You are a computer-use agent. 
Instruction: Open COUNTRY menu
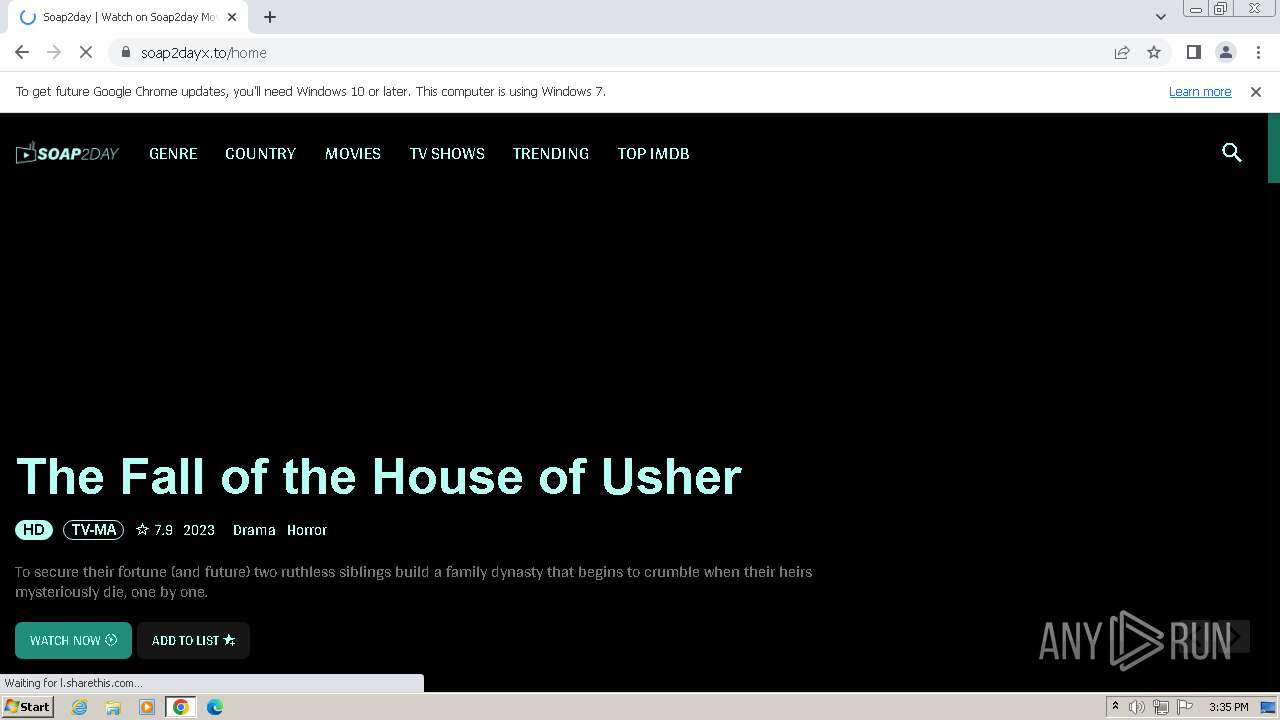(260, 153)
